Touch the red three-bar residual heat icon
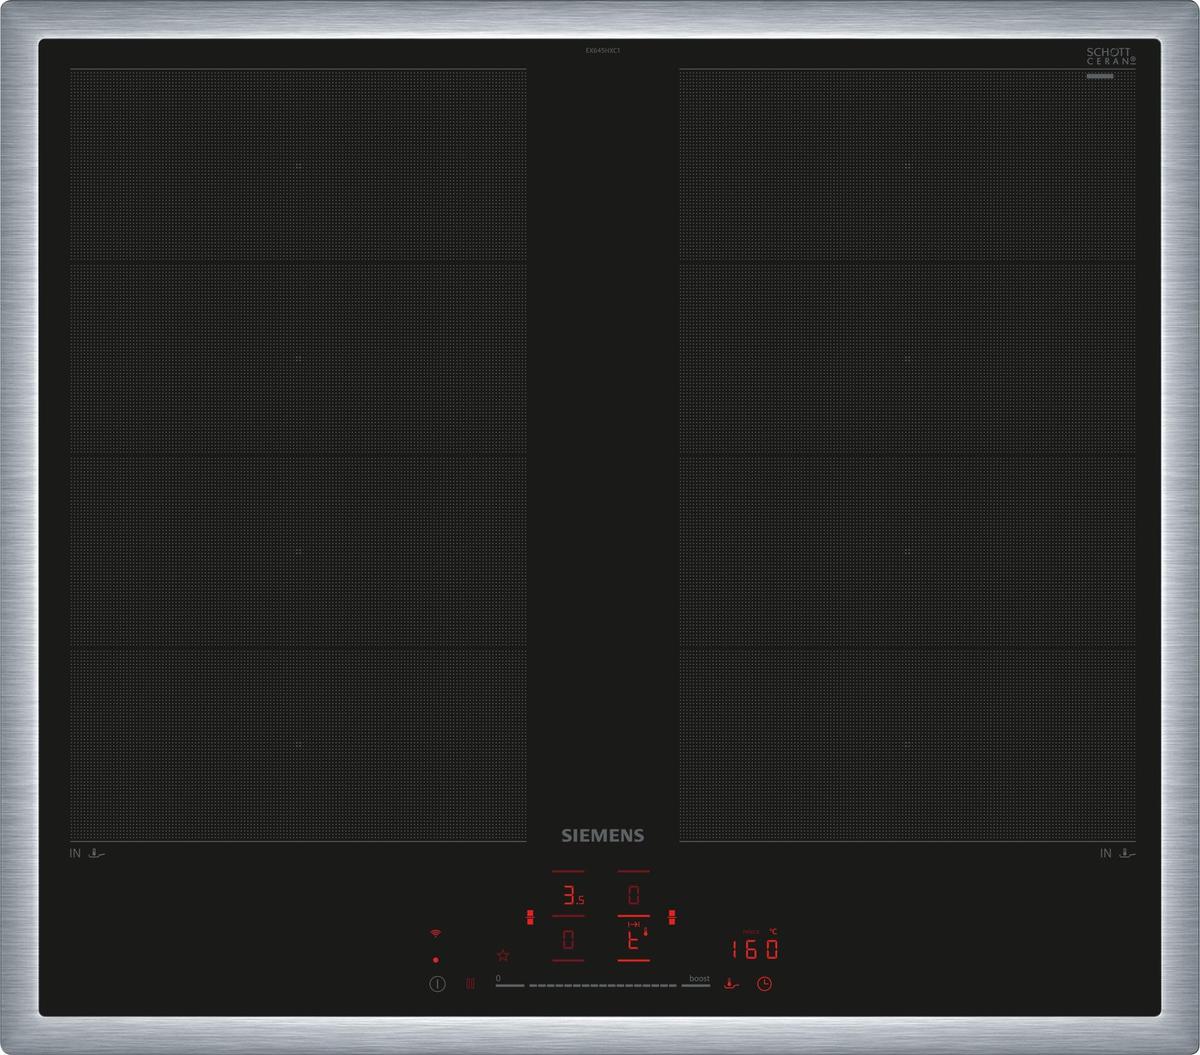This screenshot has width=1200, height=1055. (x=469, y=984)
